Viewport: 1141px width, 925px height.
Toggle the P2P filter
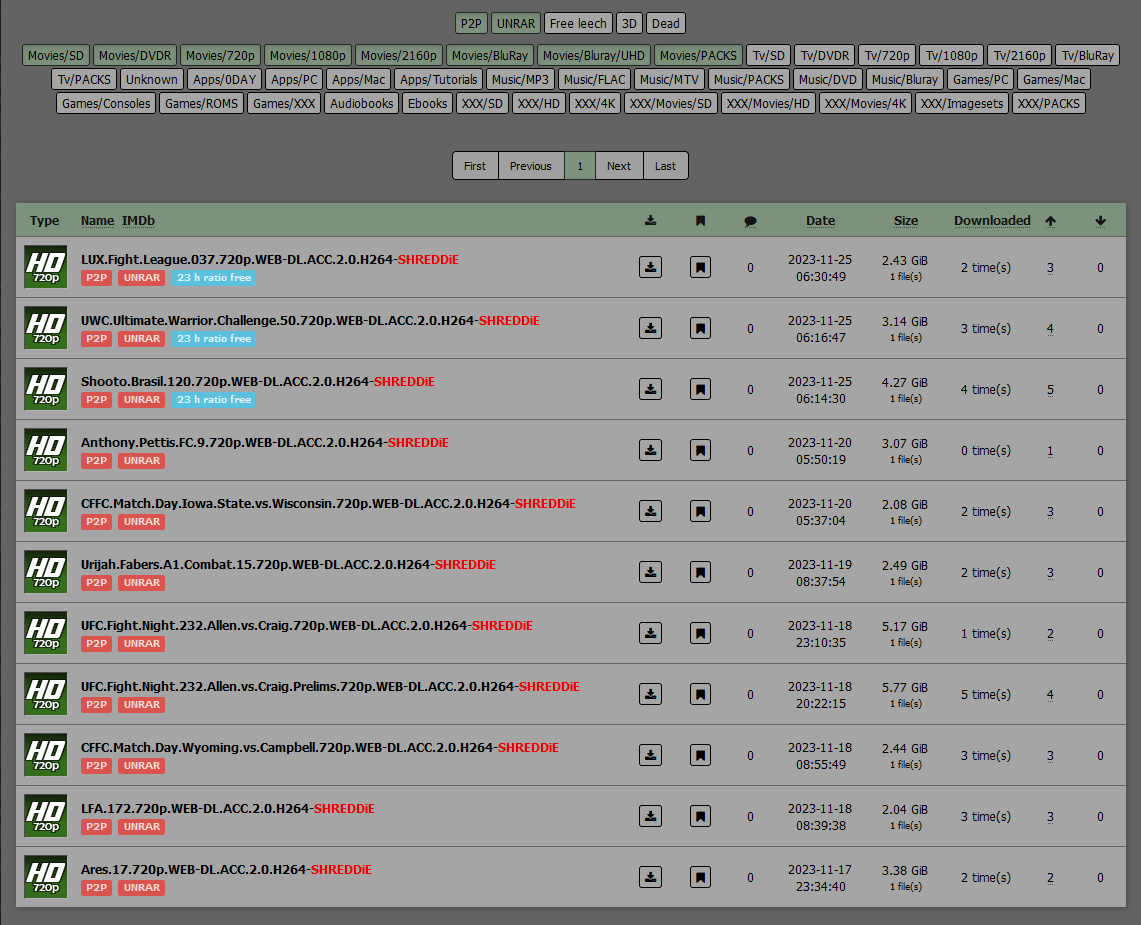pyautogui.click(x=470, y=23)
